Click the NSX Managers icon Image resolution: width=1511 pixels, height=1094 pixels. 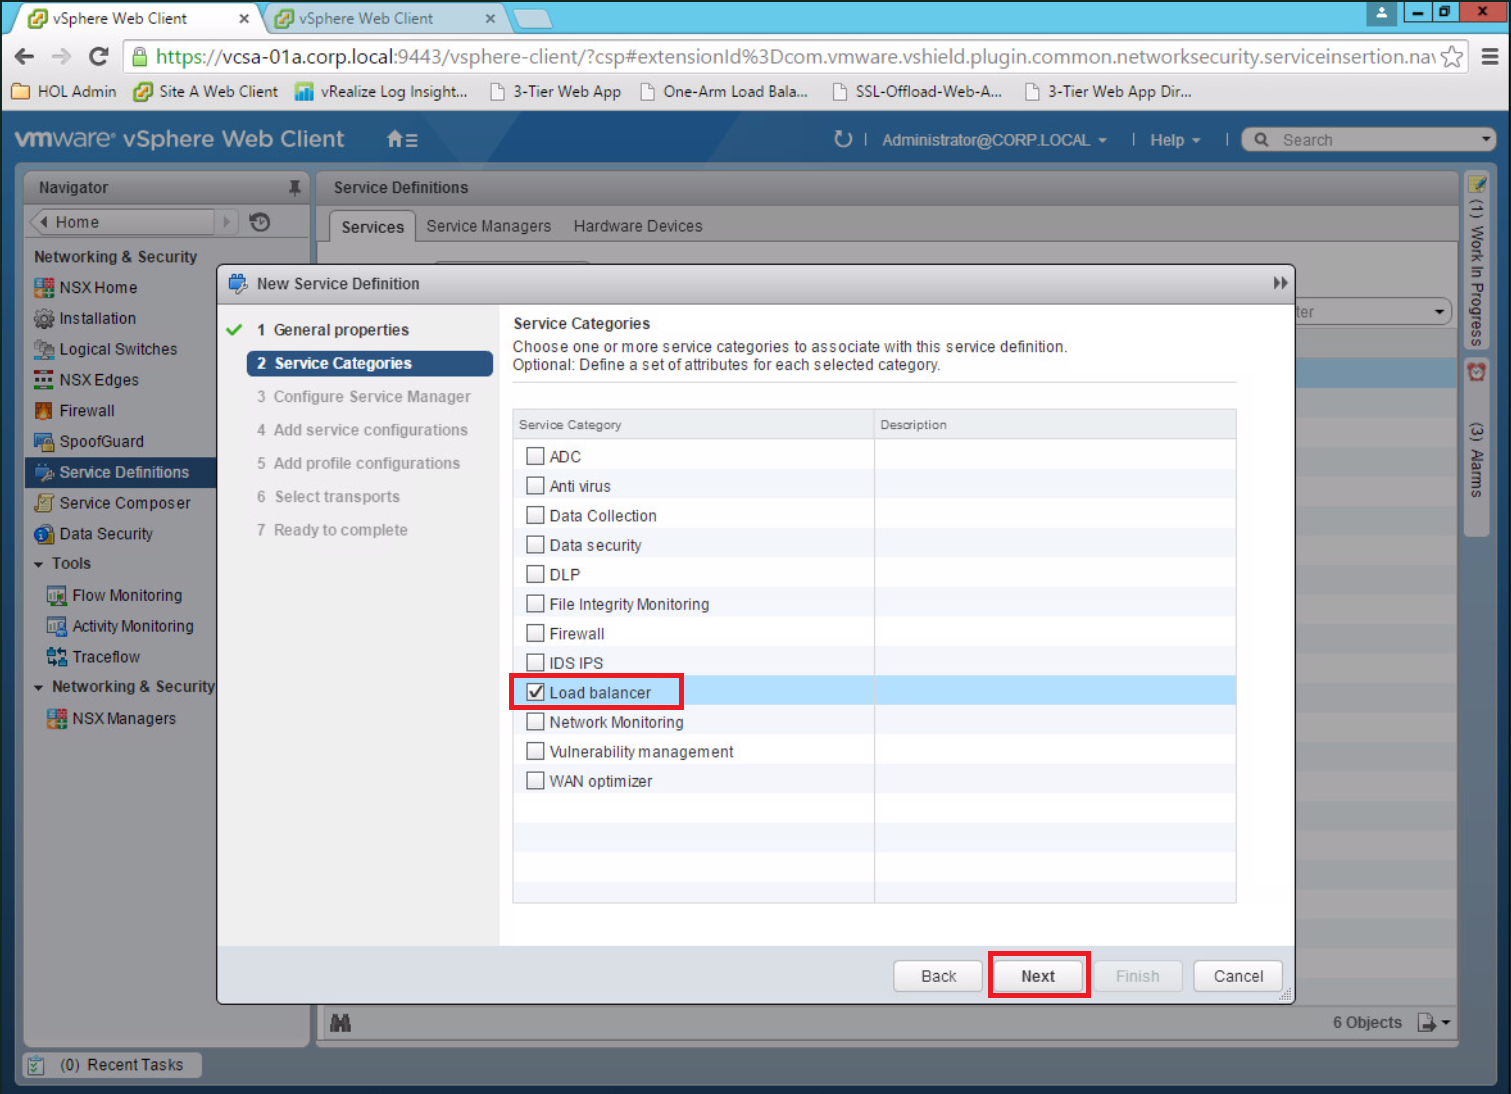[57, 719]
